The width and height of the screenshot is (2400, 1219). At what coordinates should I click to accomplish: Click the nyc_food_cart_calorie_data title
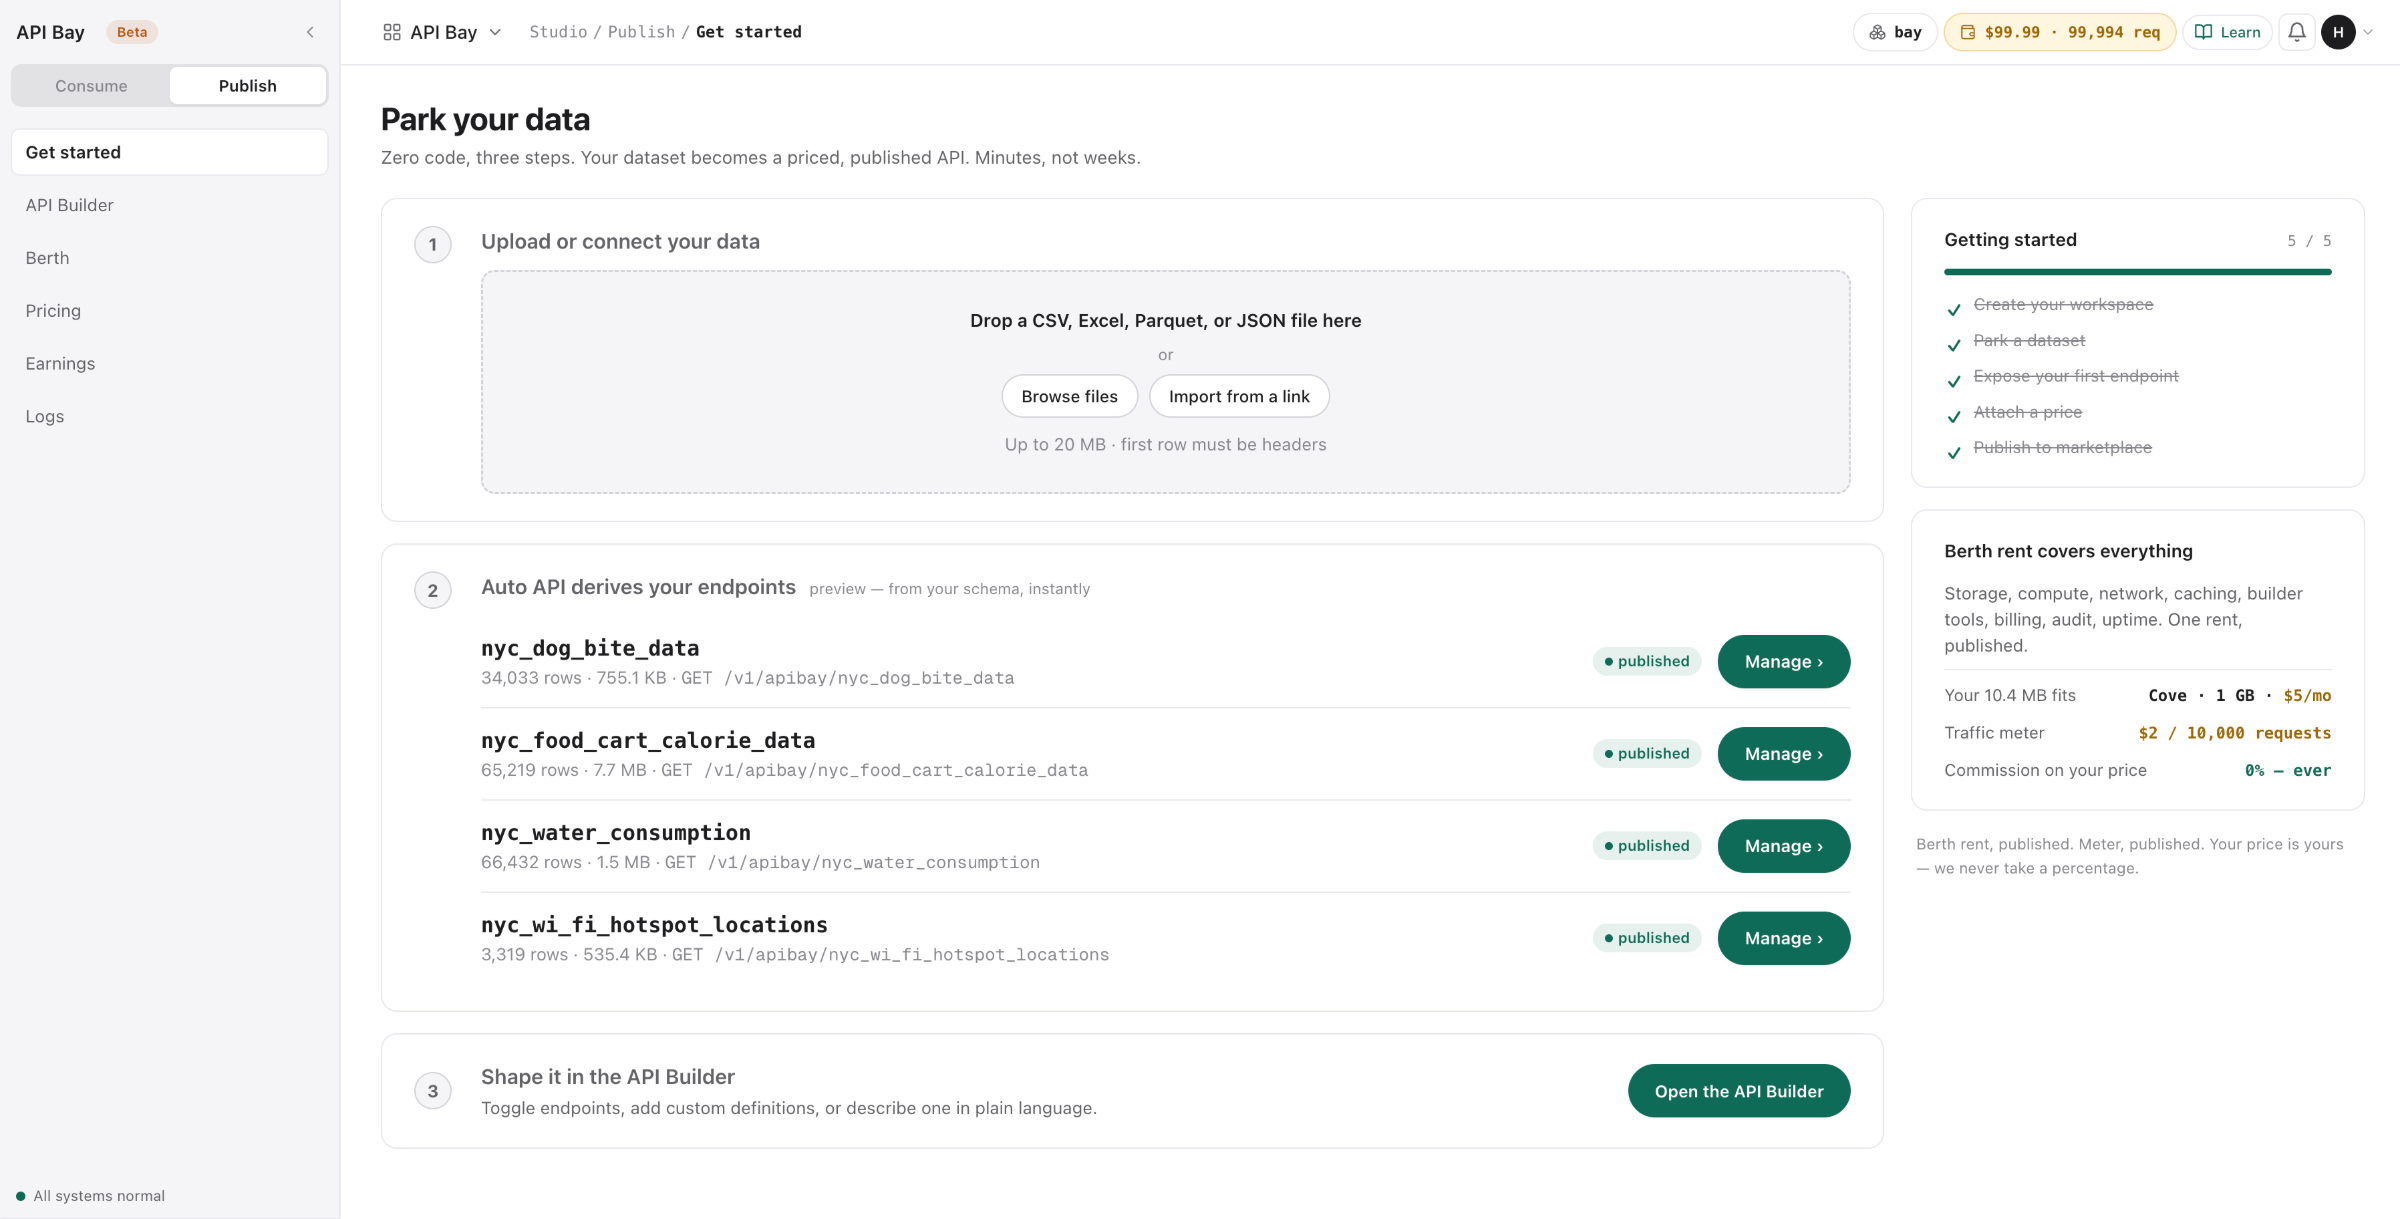point(648,741)
